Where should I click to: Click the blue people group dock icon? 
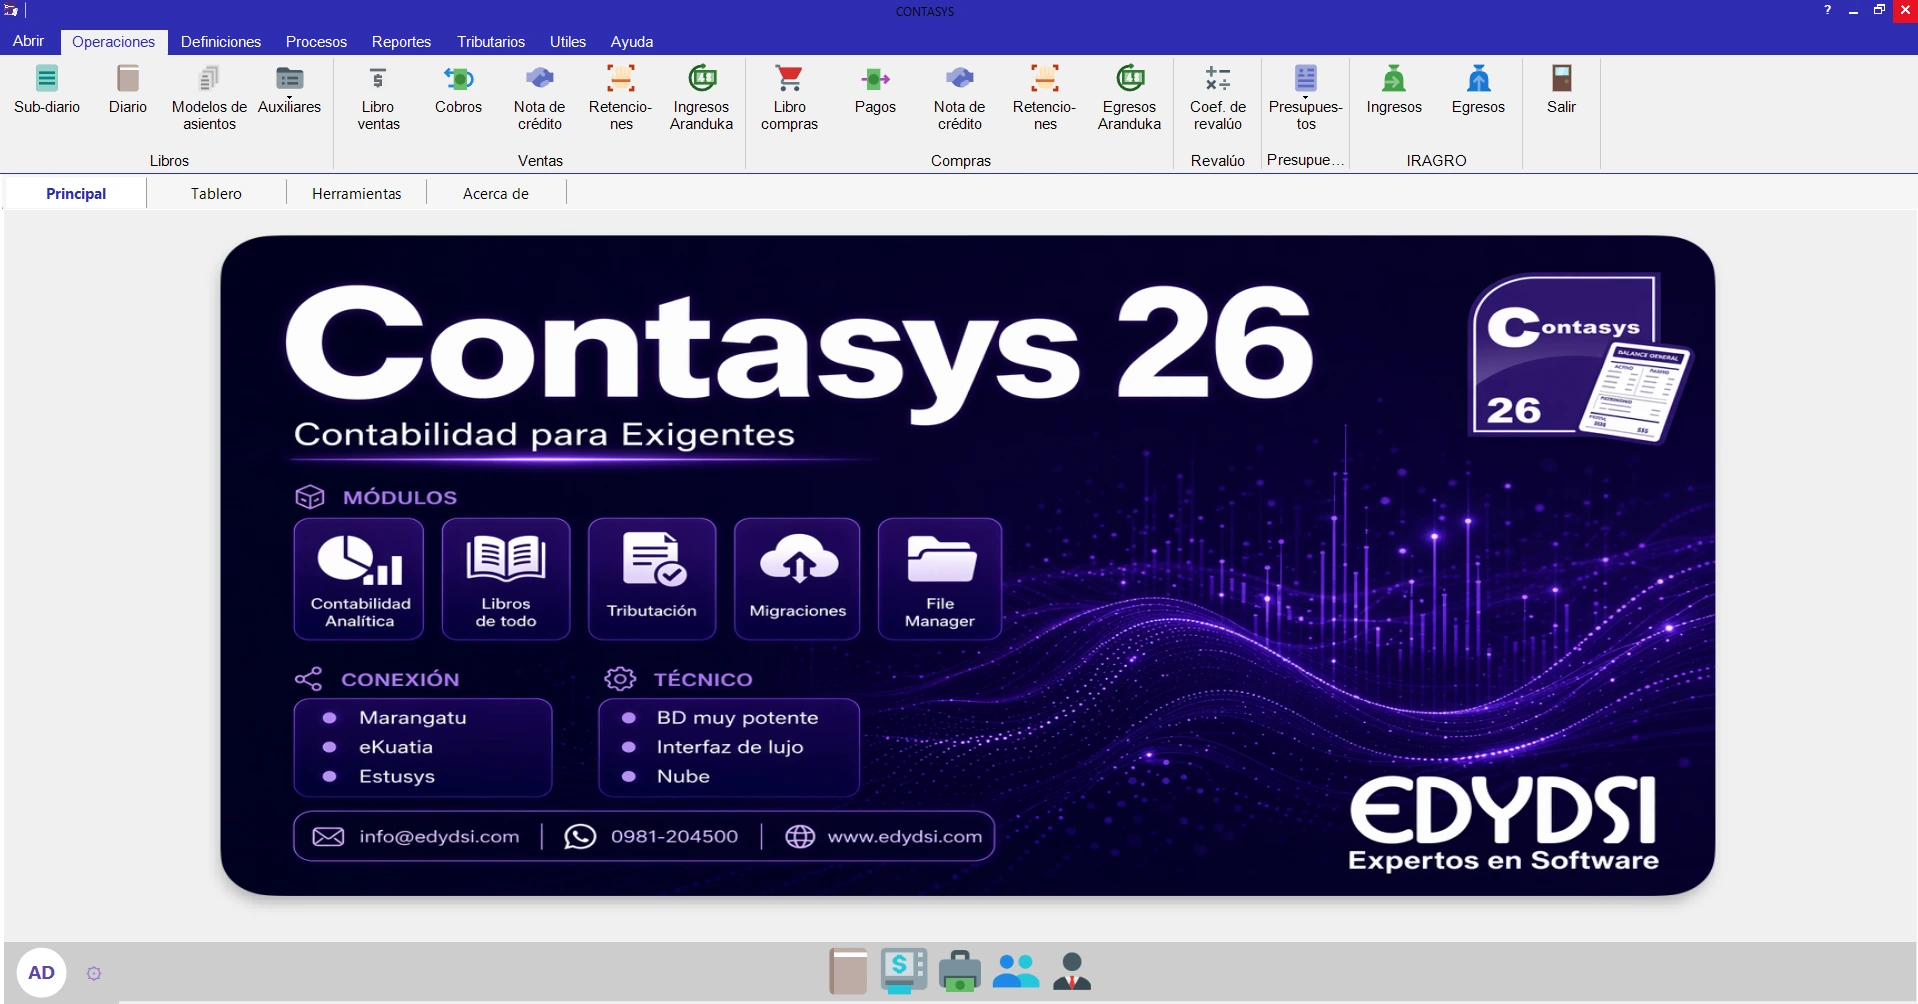(x=1016, y=971)
